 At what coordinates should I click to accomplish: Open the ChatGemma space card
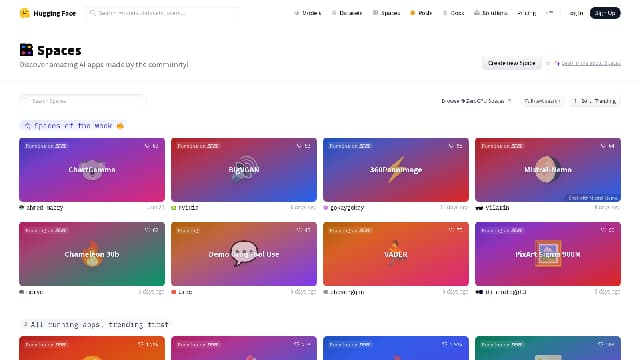point(92,170)
